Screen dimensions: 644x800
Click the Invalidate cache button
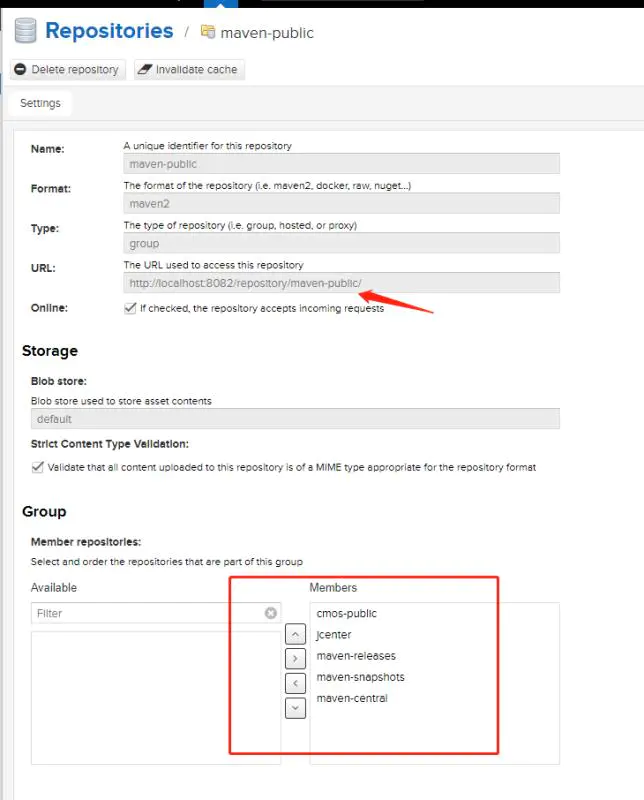tap(189, 69)
